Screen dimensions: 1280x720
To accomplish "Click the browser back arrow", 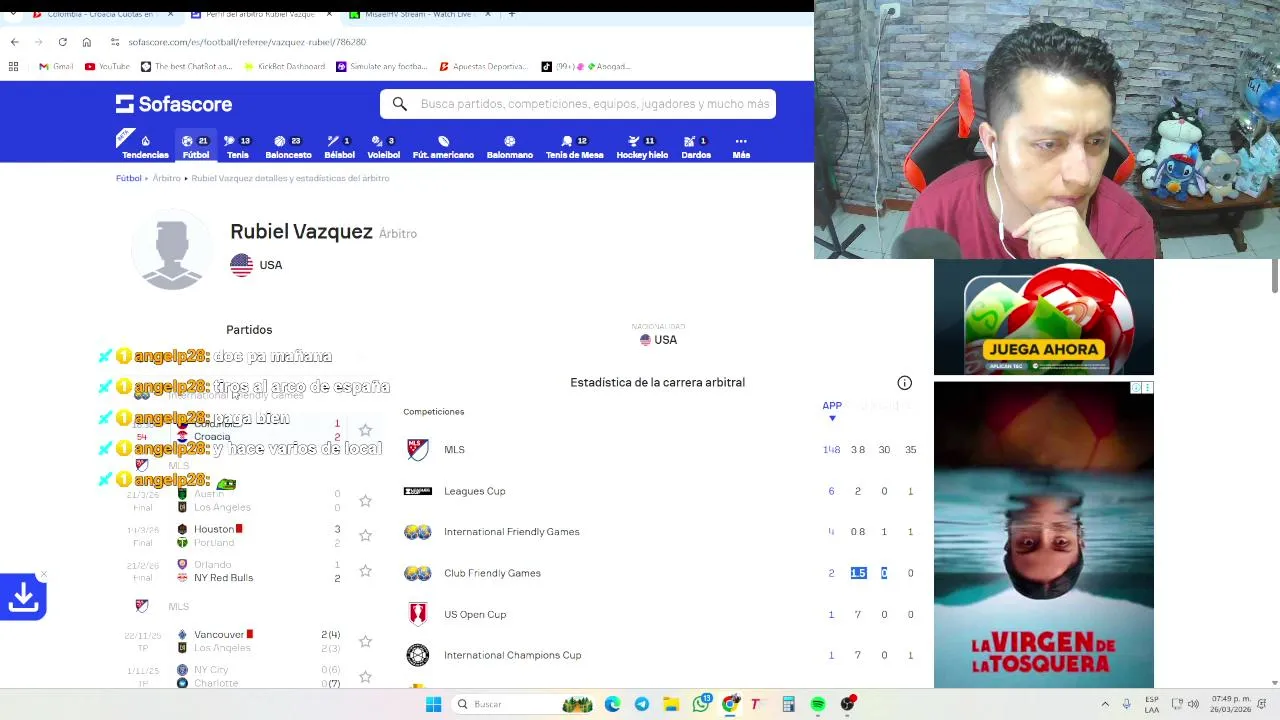I will point(14,42).
